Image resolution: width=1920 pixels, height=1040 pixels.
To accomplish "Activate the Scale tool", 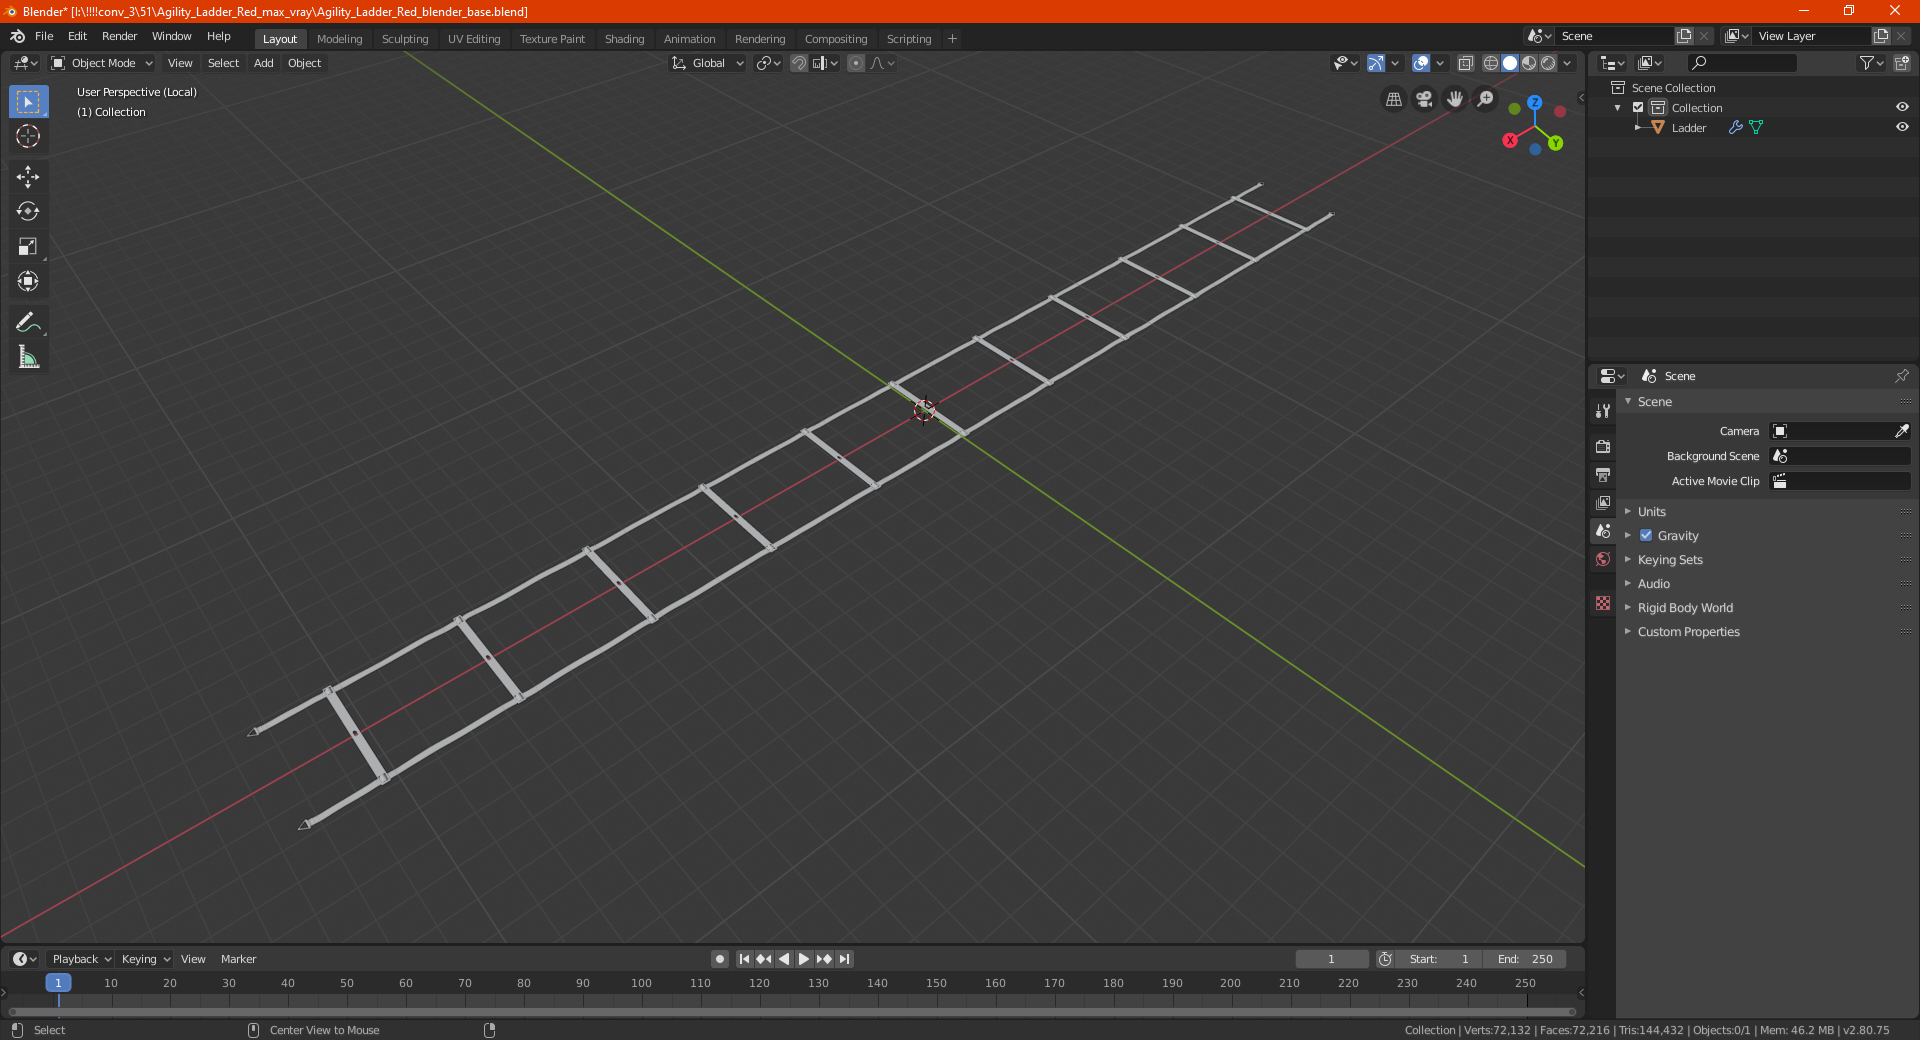I will 28,246.
